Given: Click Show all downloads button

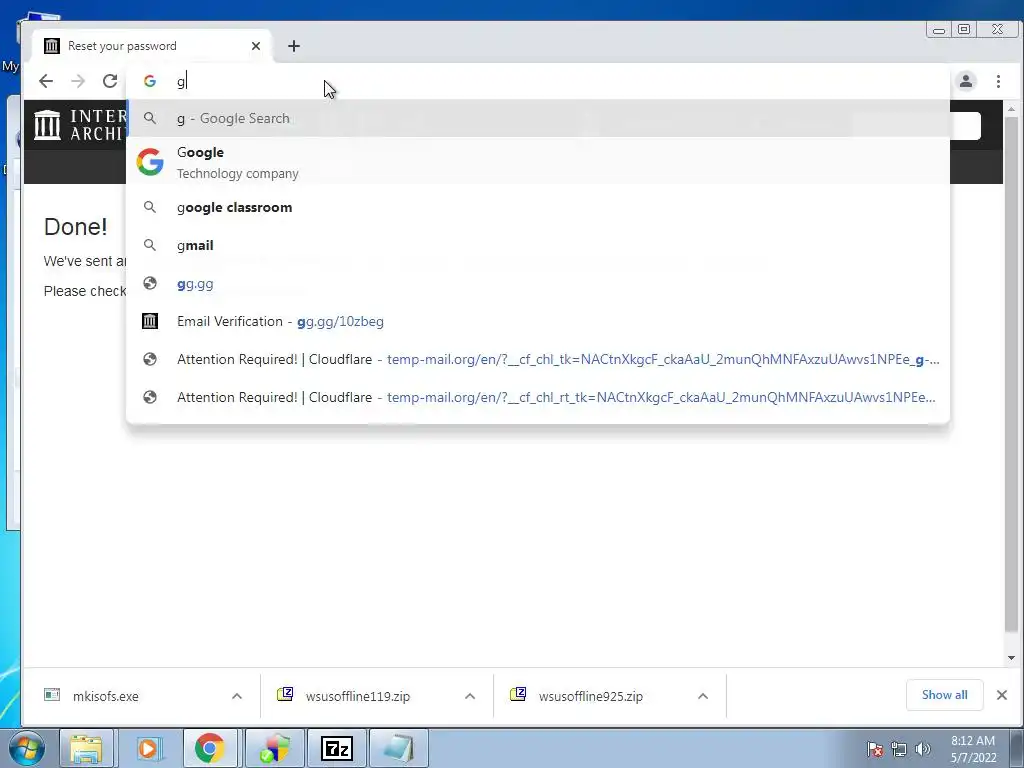Looking at the screenshot, I should click(x=944, y=695).
